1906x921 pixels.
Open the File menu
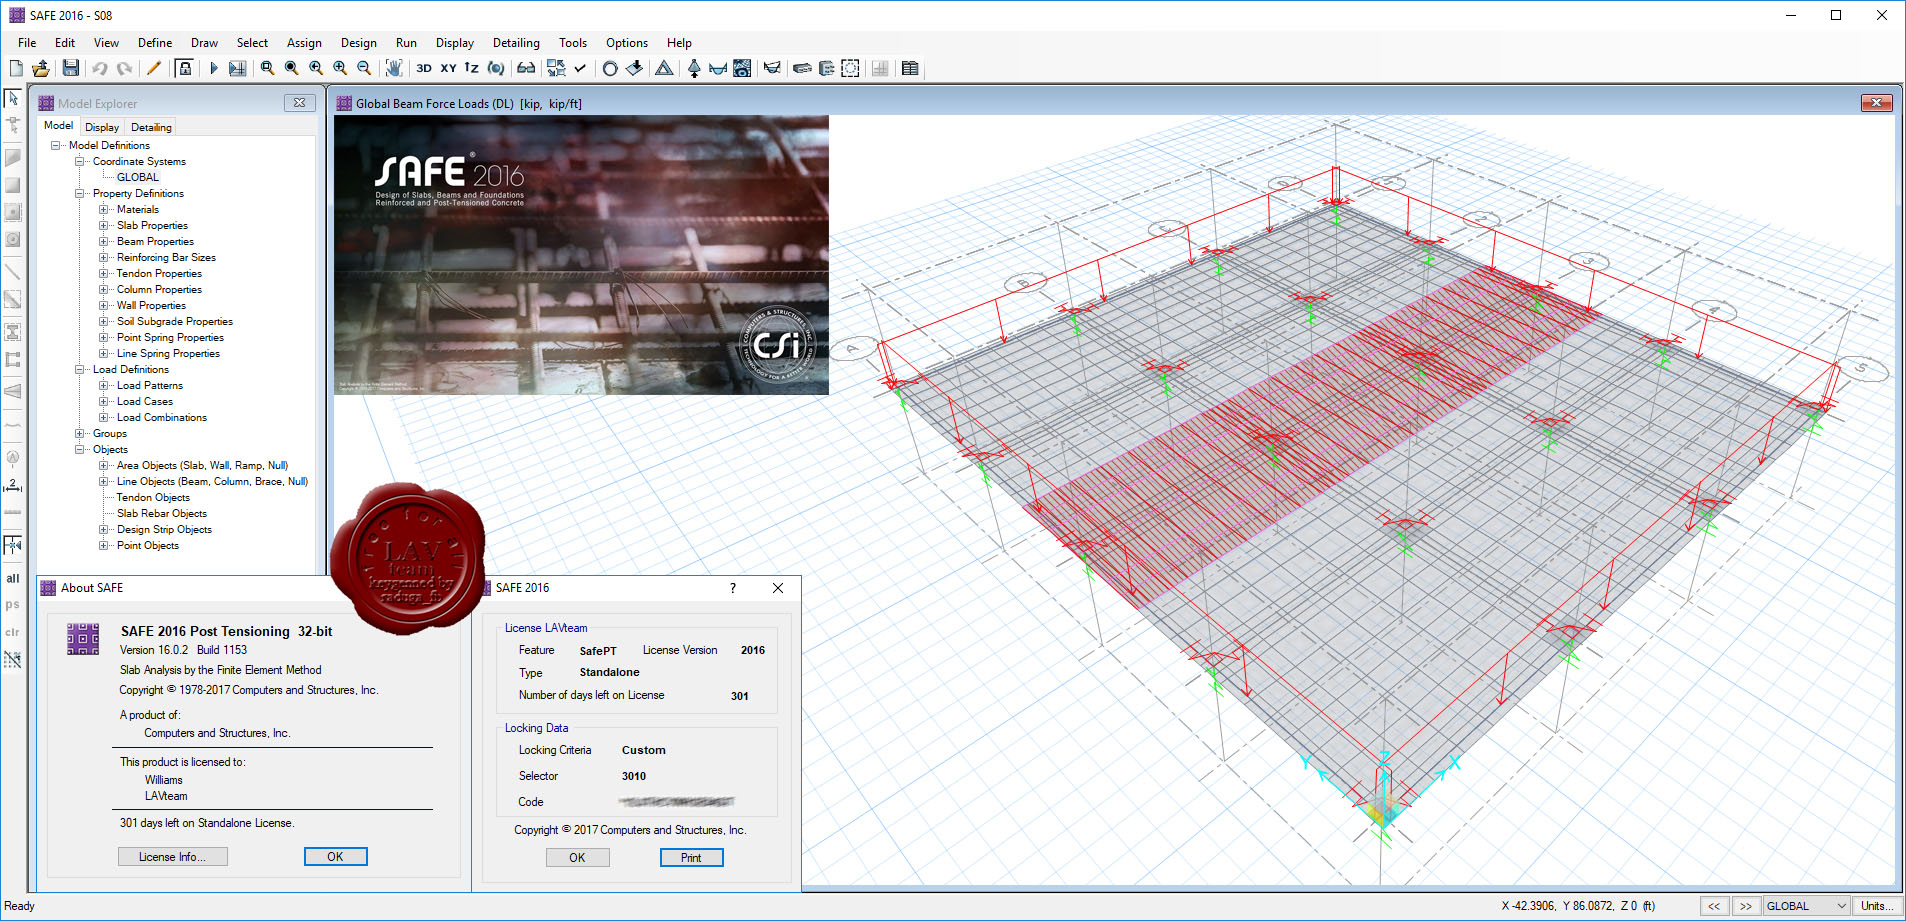[27, 43]
